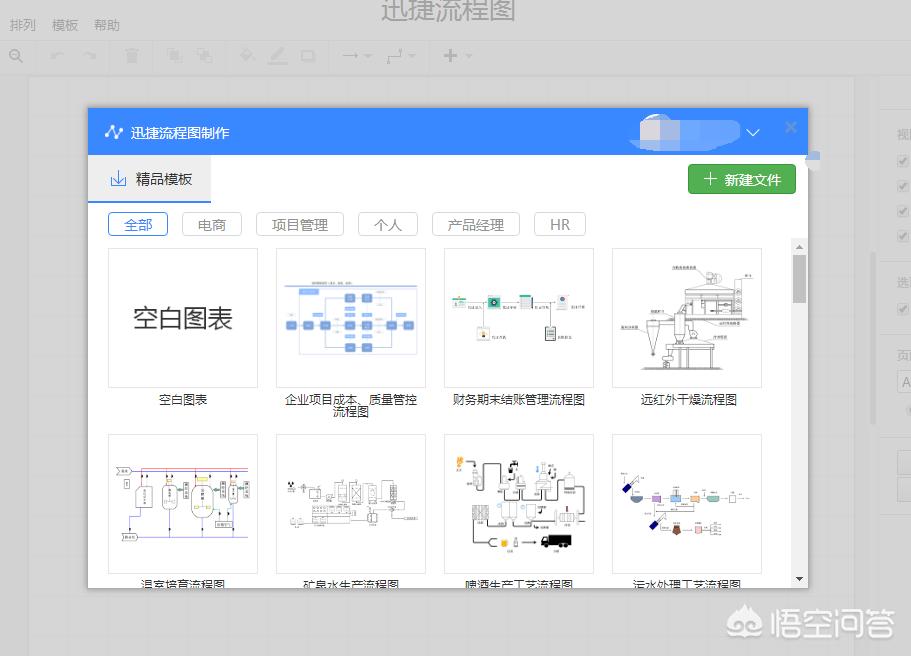Image resolution: width=911 pixels, height=656 pixels.
Task: Click the 空白图表 caption text
Action: tap(183, 400)
